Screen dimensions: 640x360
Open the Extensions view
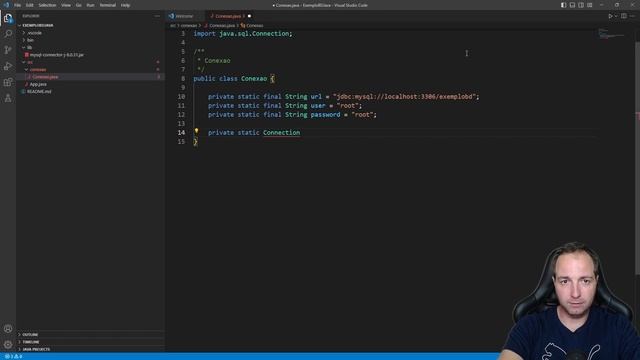(8, 82)
